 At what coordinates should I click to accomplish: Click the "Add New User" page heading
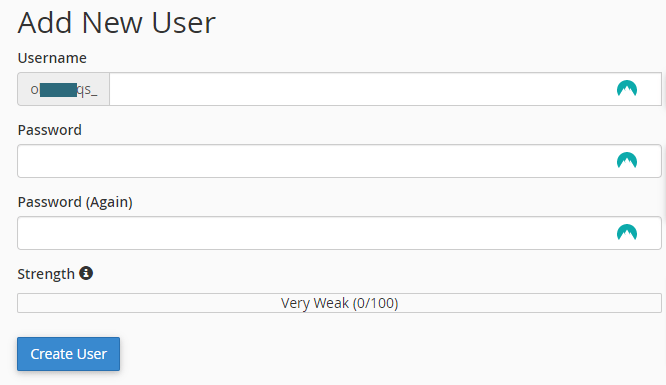click(117, 22)
